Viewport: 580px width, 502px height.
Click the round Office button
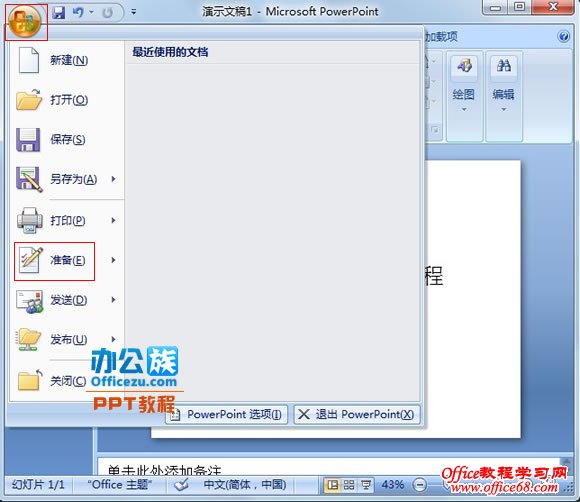(25, 21)
